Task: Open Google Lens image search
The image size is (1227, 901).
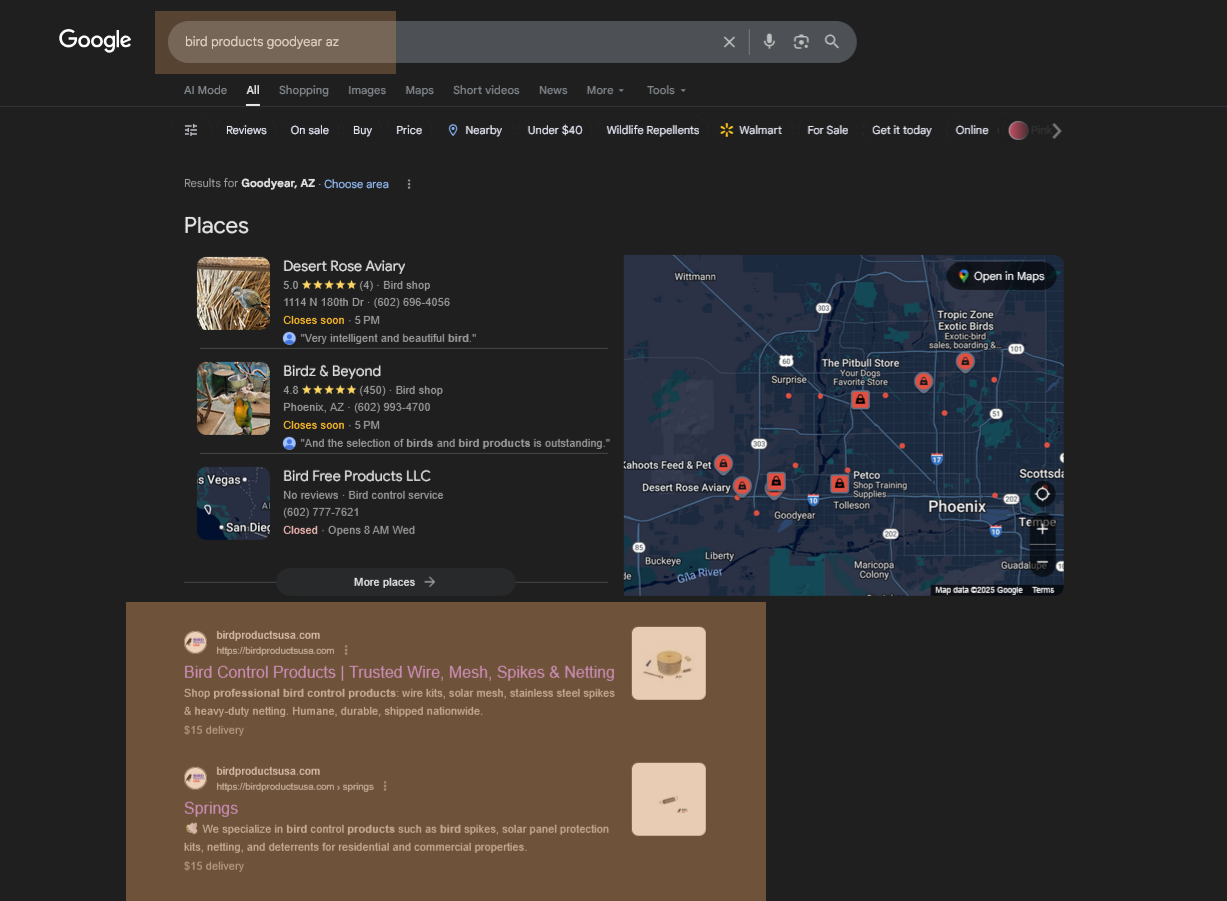Action: pyautogui.click(x=800, y=42)
